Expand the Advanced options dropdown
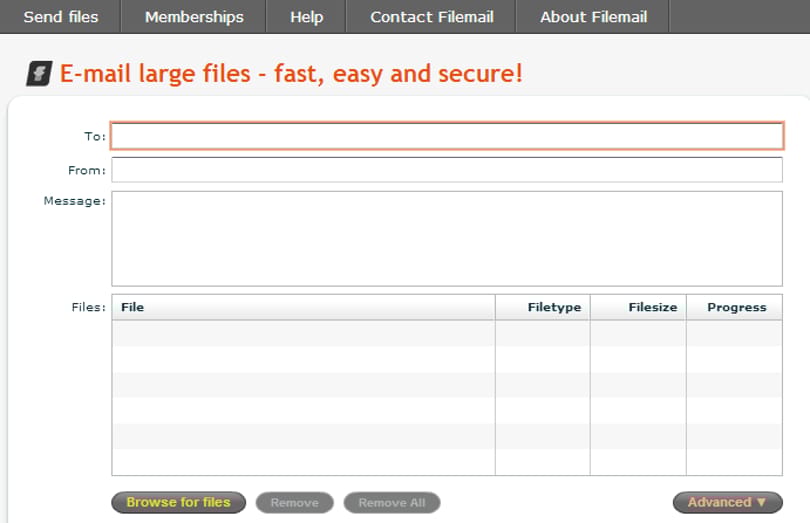Viewport: 810px width, 523px height. click(x=727, y=502)
